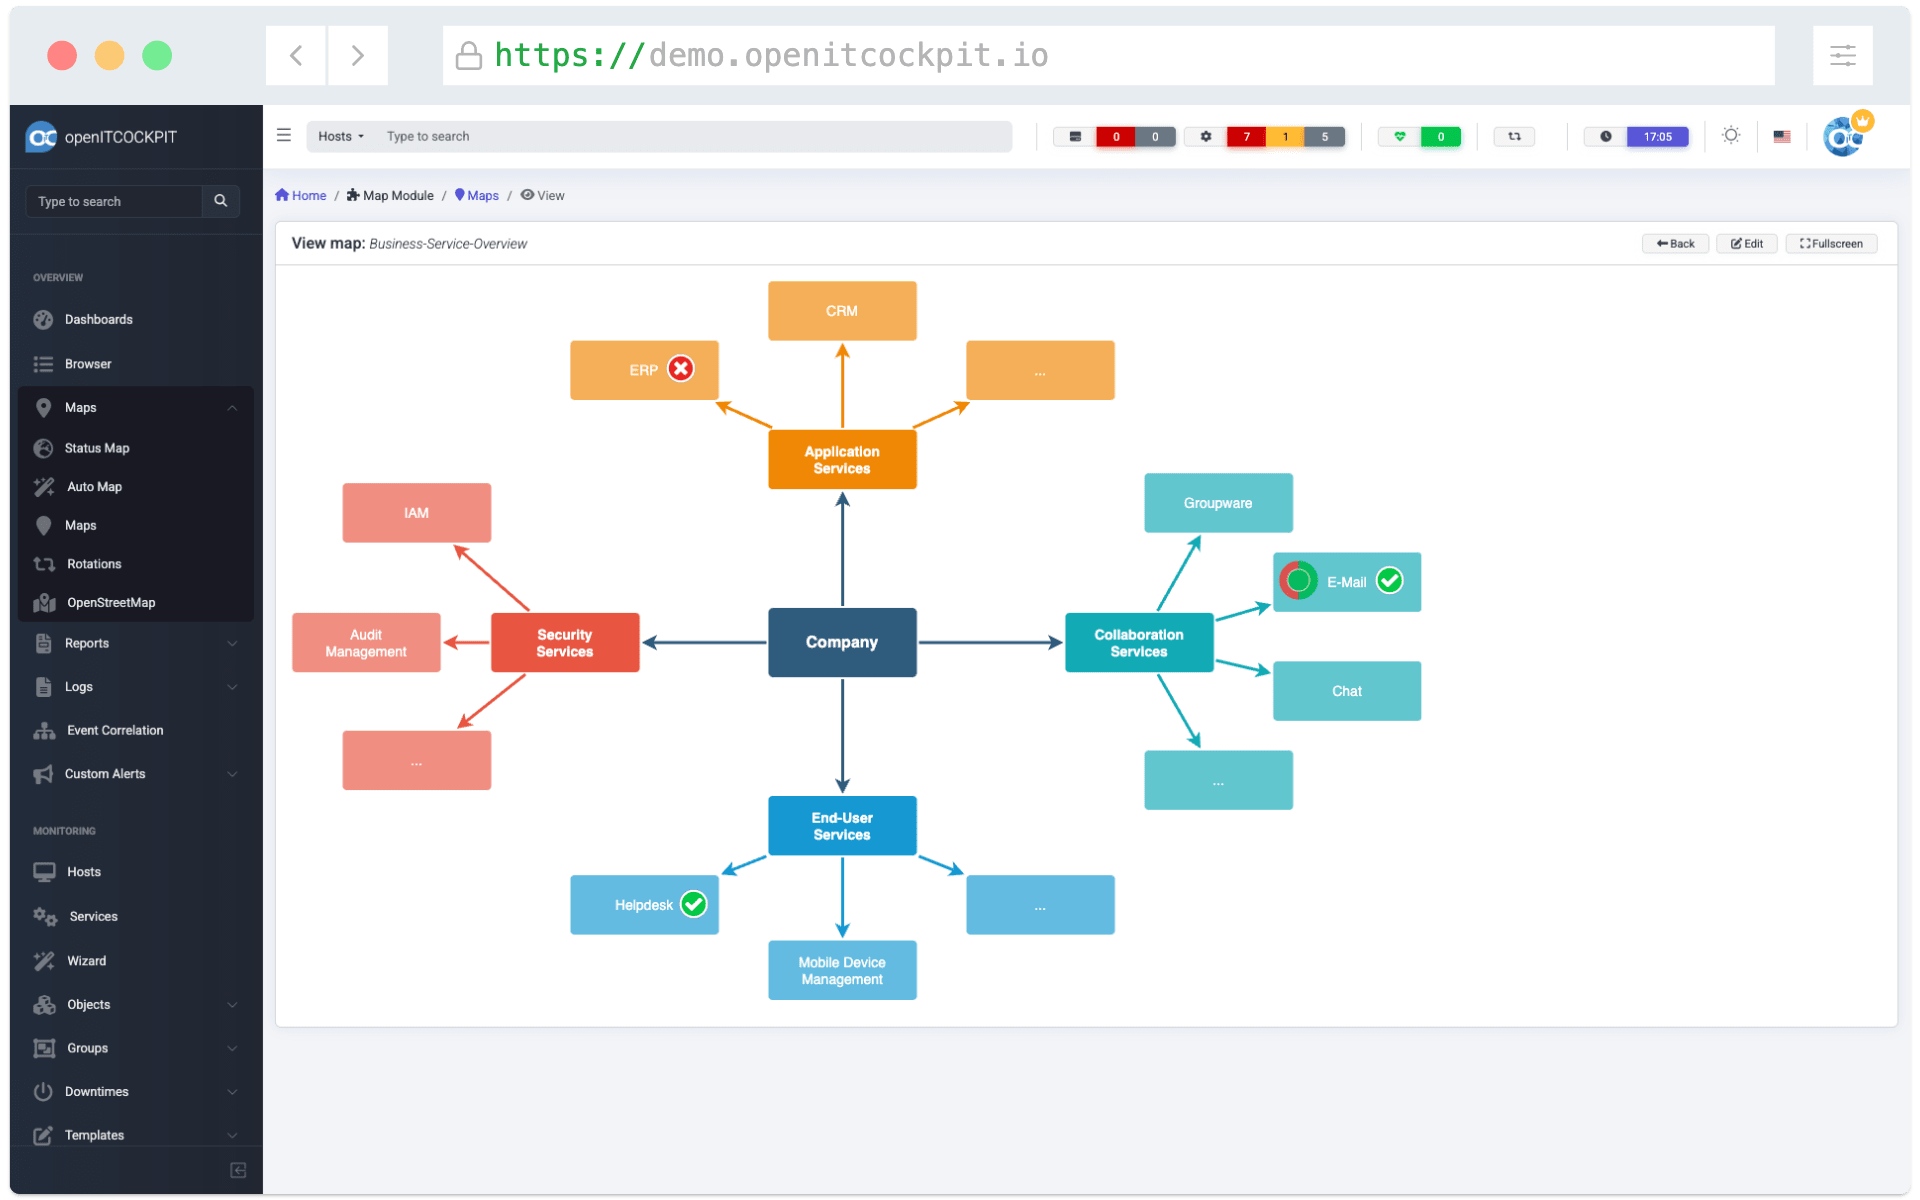1920x1200 pixels.
Task: Click the openITCOCKPIT logo icon
Action: [x=41, y=137]
